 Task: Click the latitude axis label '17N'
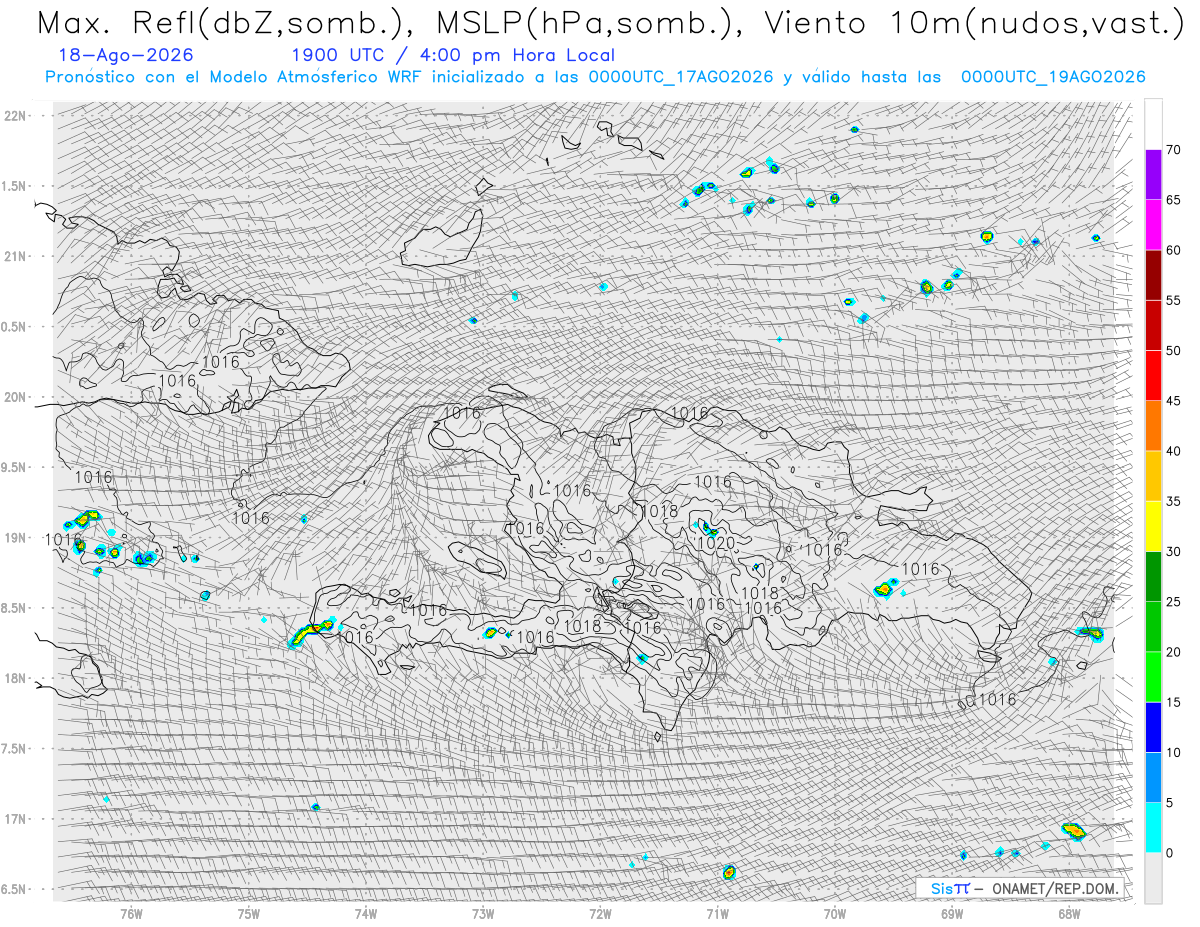pos(15,819)
